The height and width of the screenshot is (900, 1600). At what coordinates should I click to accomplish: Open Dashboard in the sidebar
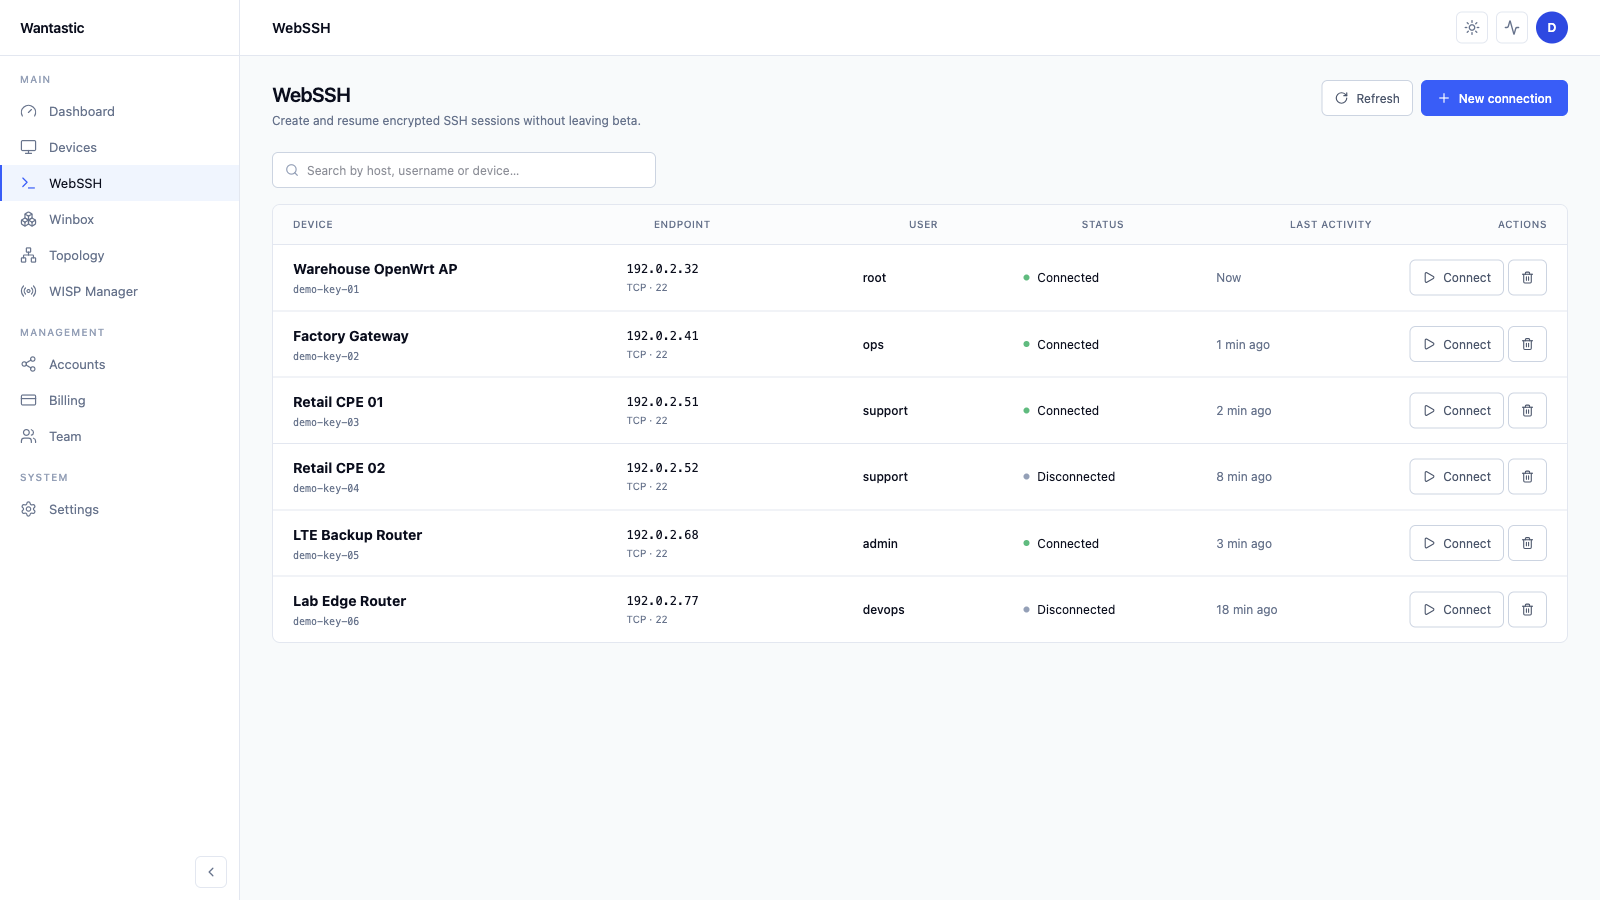click(120, 111)
